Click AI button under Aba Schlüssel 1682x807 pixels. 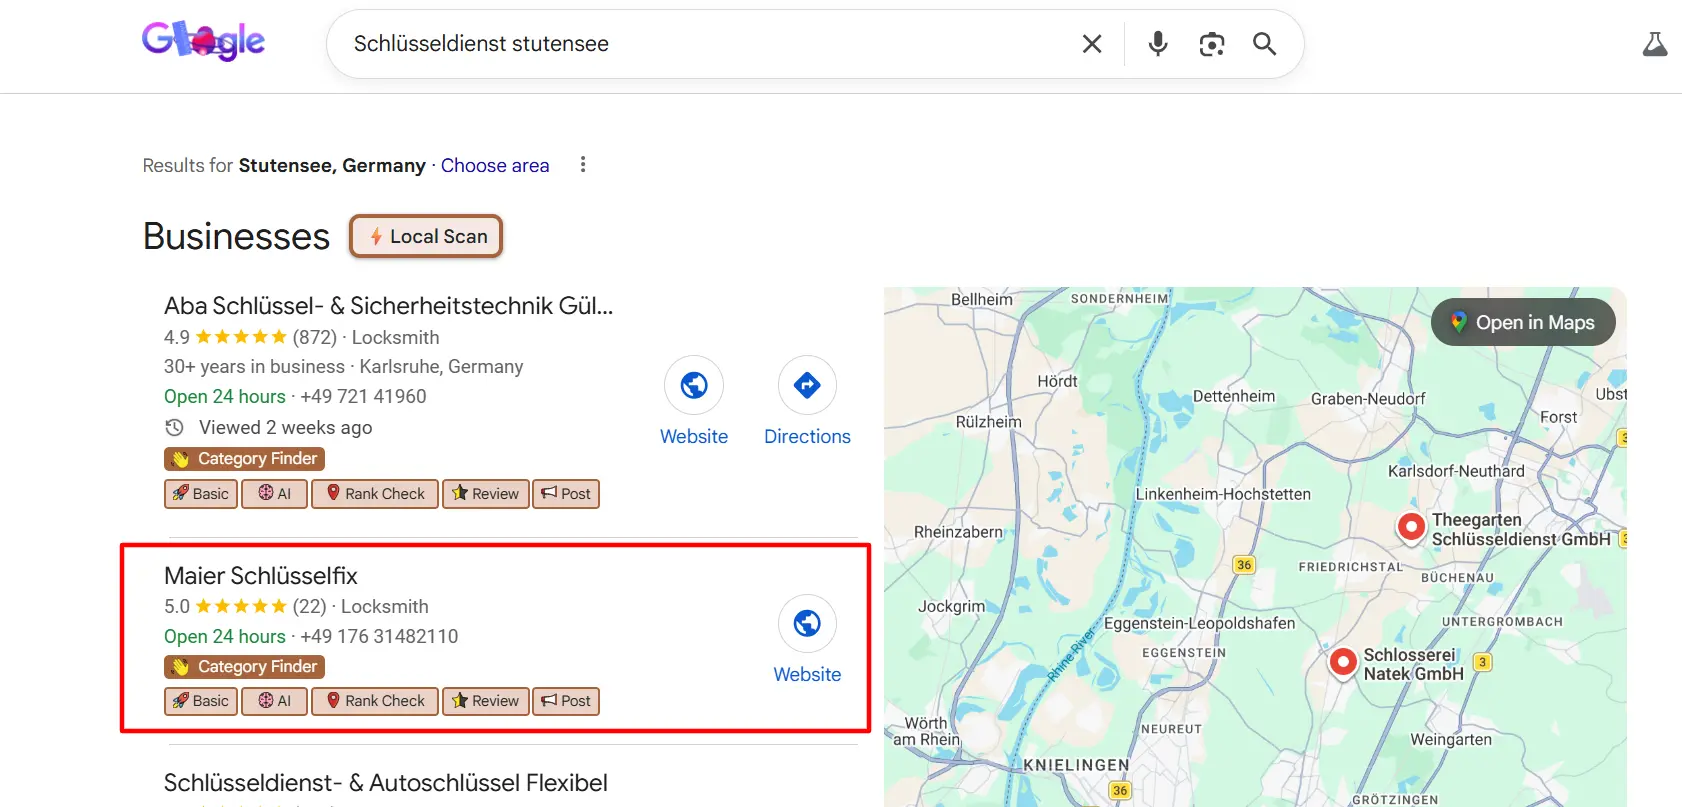(275, 494)
